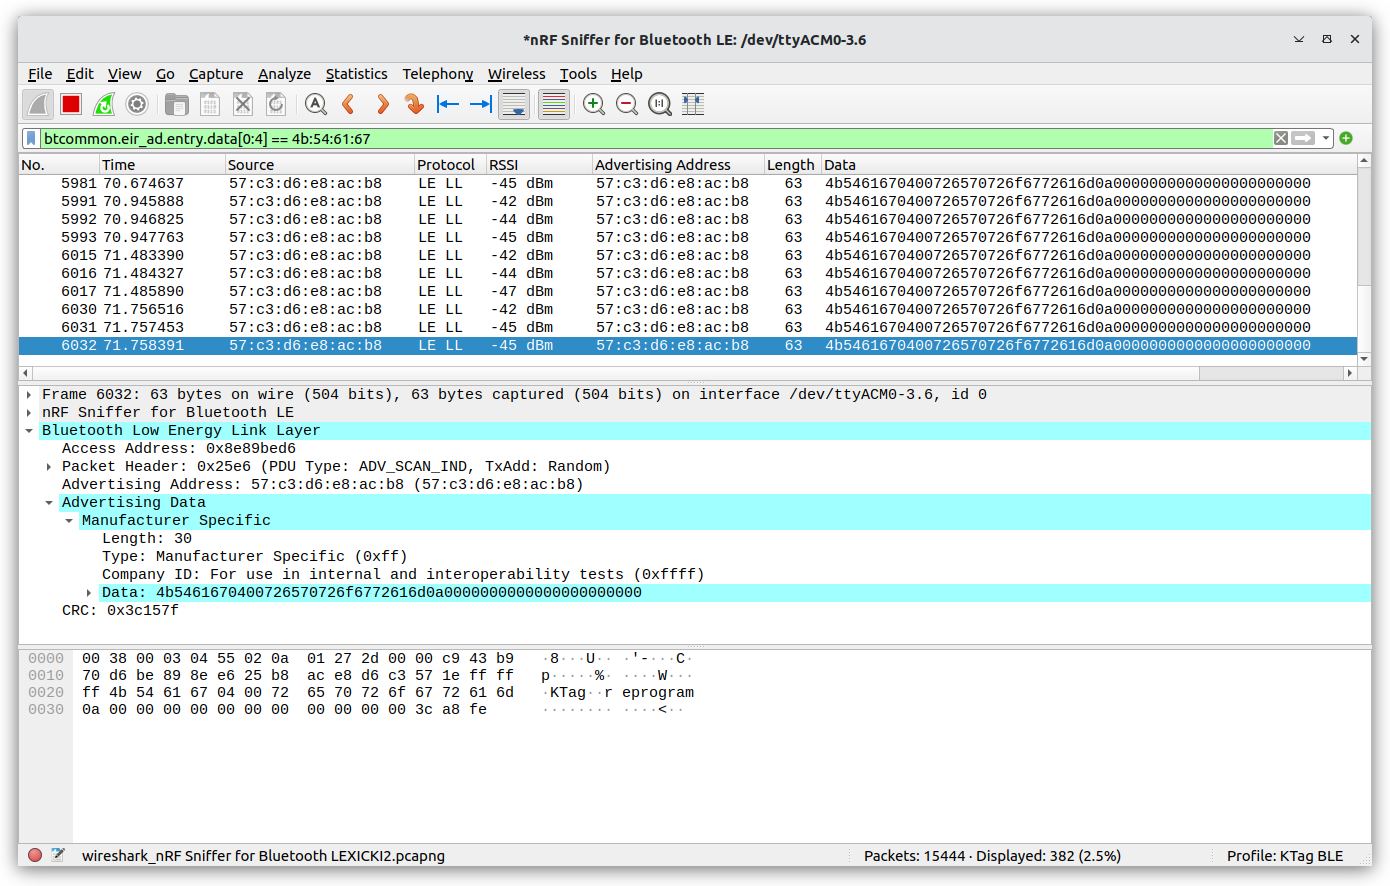The image size is (1390, 886).
Task: Click the Start capturing packets shark fin icon
Action: pos(38,104)
